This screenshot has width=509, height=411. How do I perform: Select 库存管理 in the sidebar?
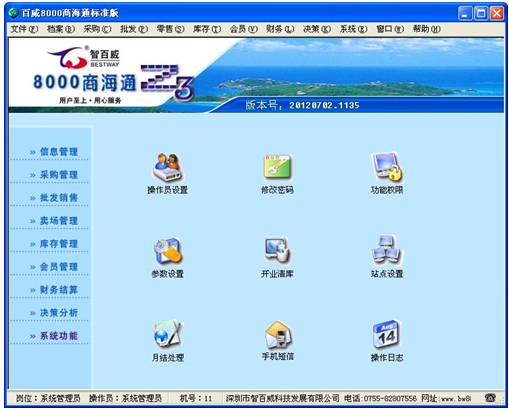point(59,244)
